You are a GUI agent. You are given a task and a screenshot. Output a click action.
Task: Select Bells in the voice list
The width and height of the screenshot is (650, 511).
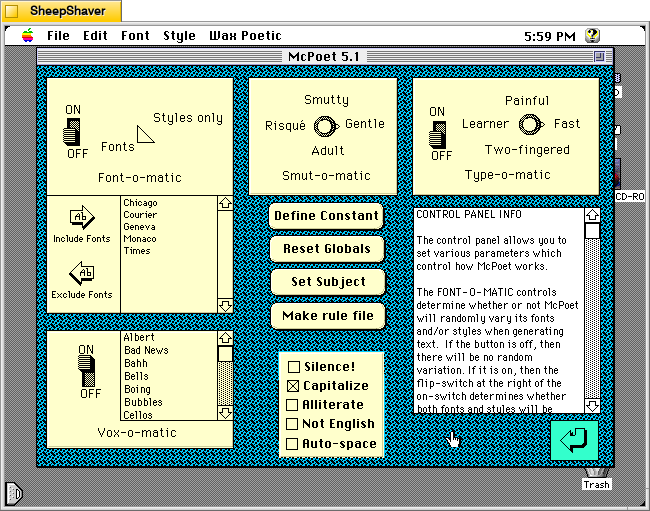(x=169, y=376)
